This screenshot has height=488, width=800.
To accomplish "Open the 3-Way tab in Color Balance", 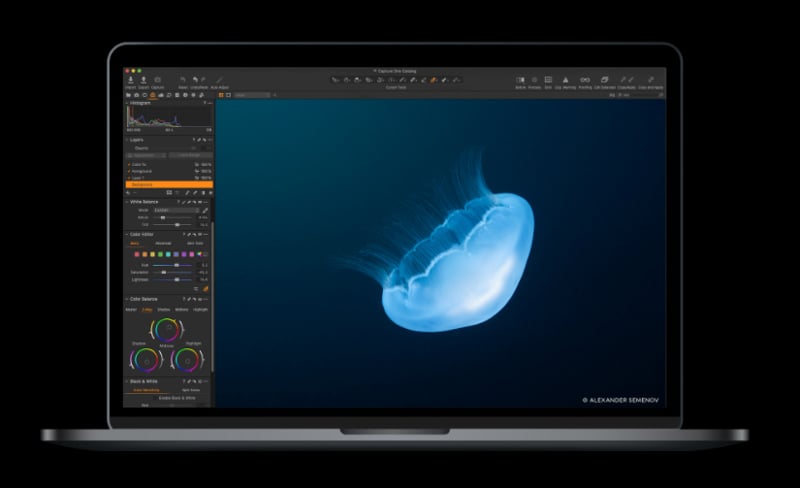I will pos(147,309).
